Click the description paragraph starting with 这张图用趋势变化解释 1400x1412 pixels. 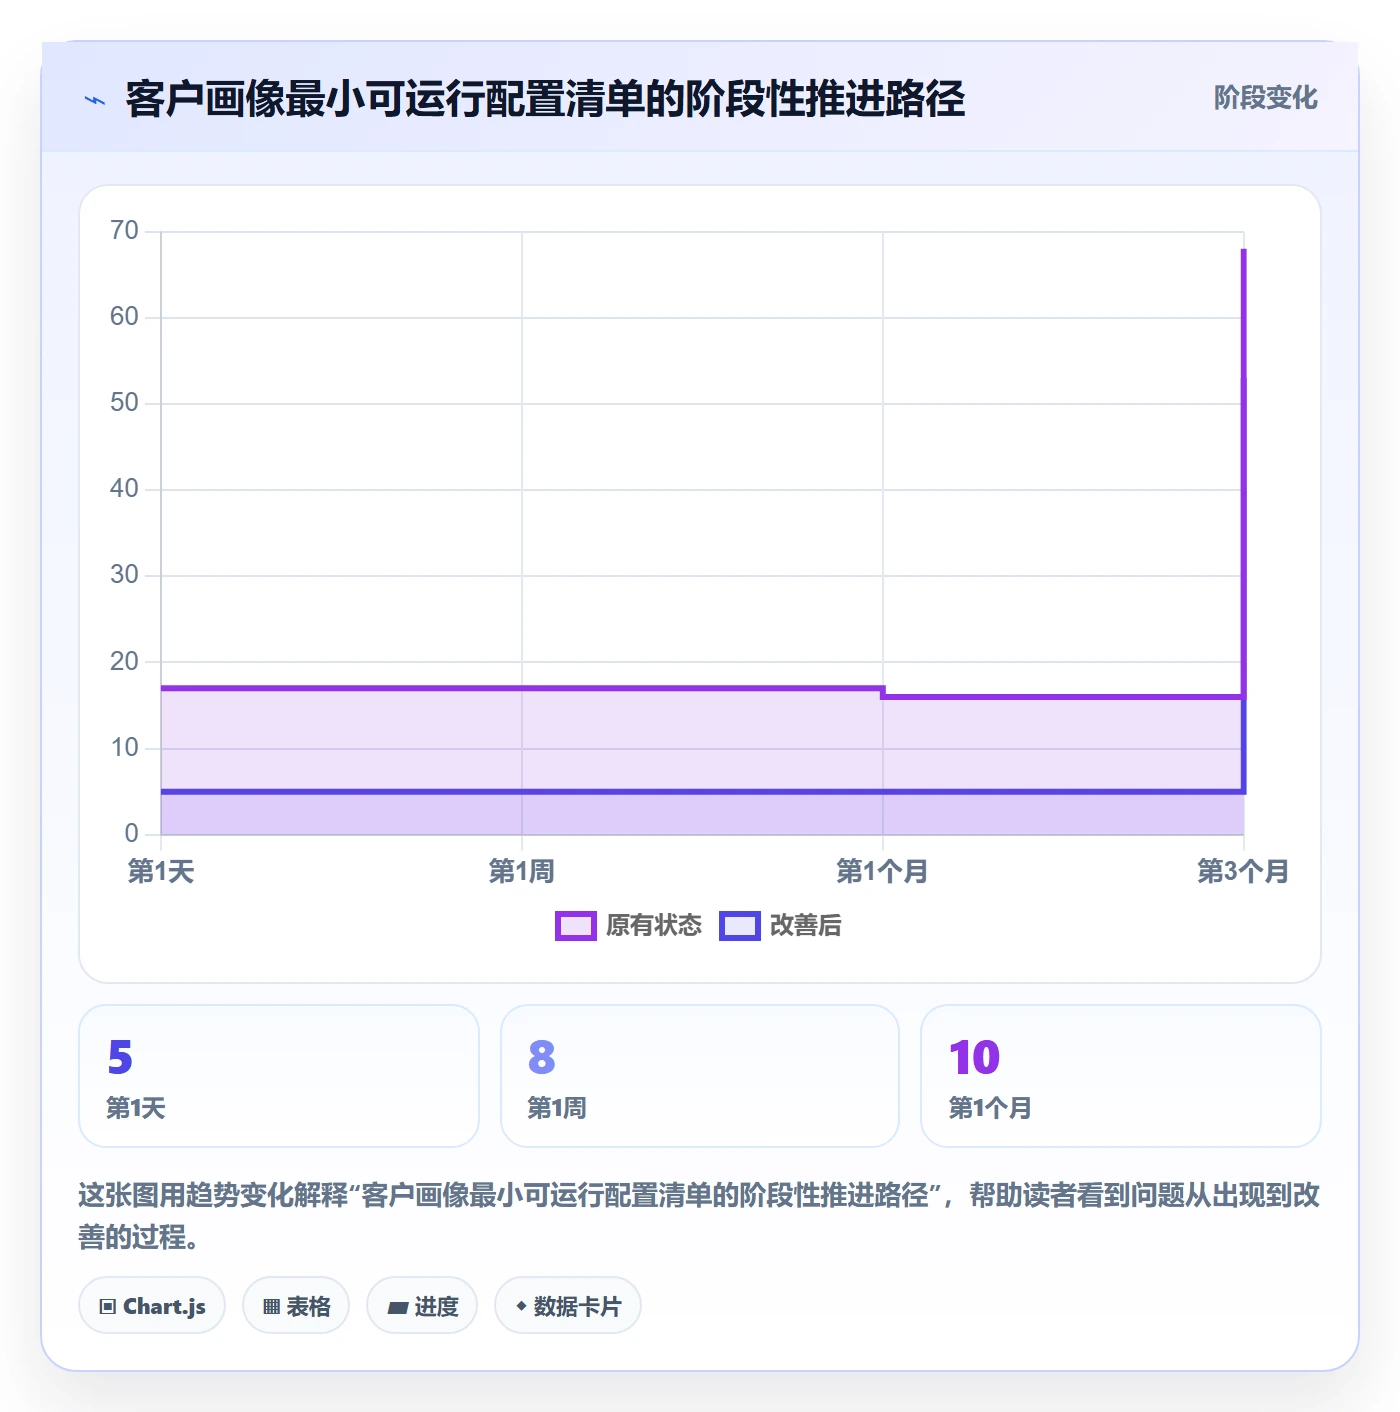point(700,1216)
